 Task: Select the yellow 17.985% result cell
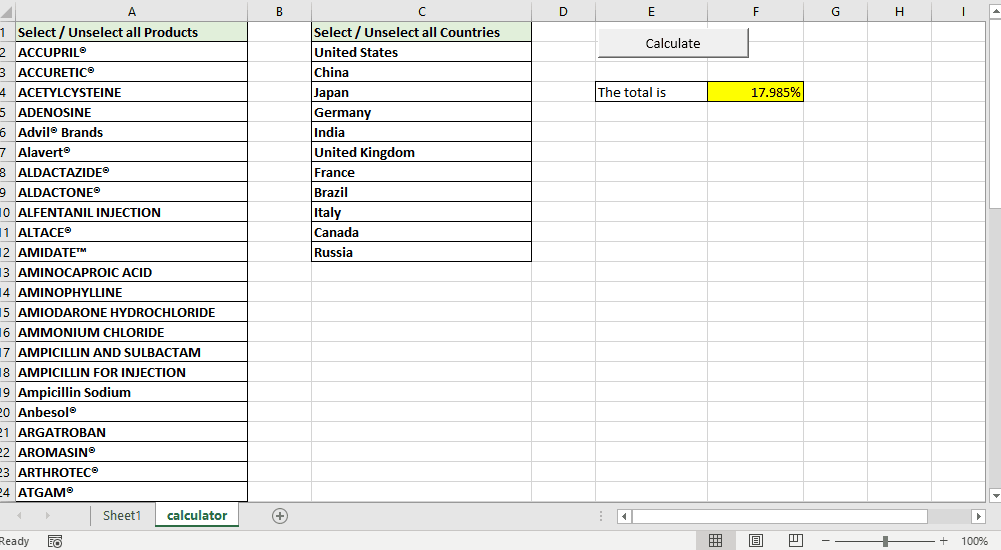click(x=755, y=92)
